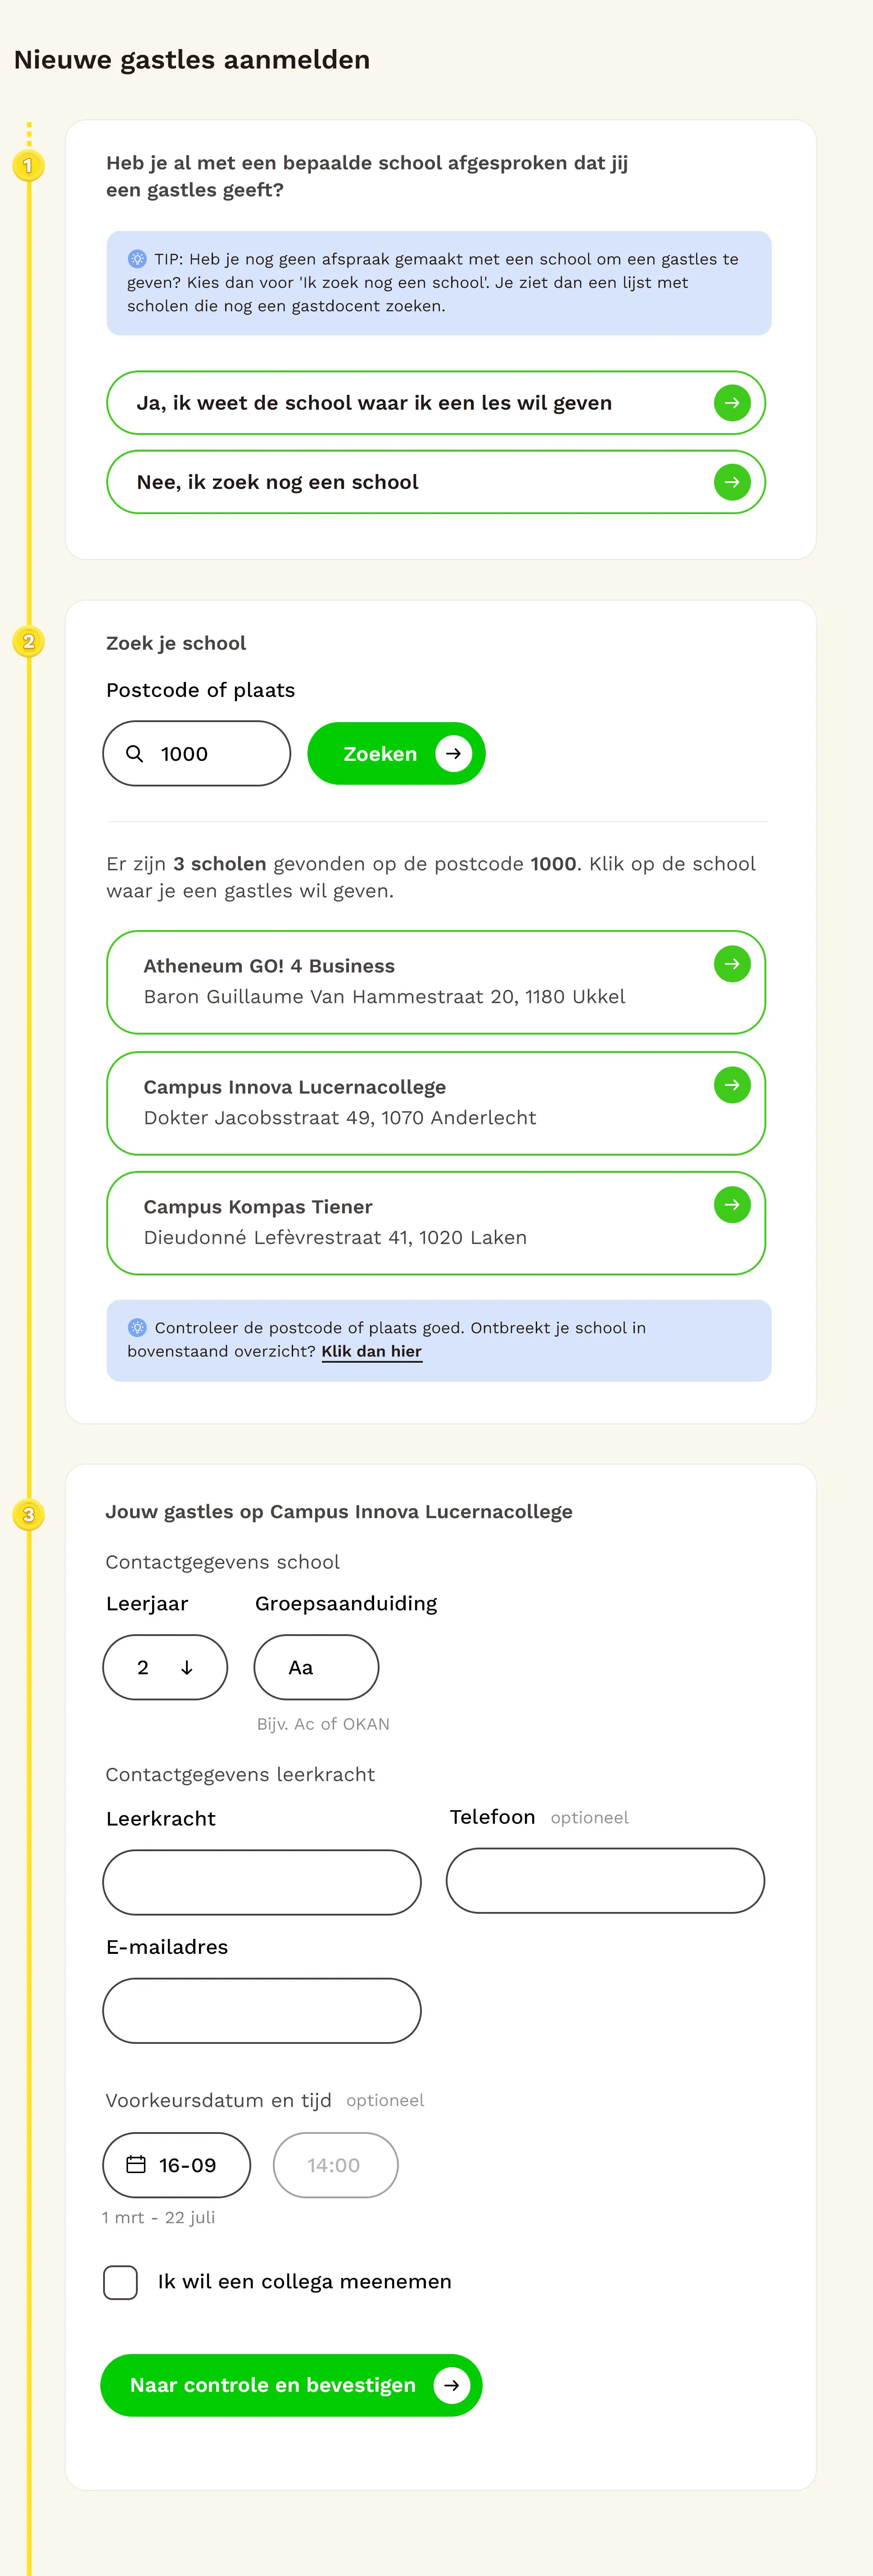Click arrow icon on 'Nee, ik zoek nog een school'
This screenshot has height=2576, width=873.
(732, 482)
